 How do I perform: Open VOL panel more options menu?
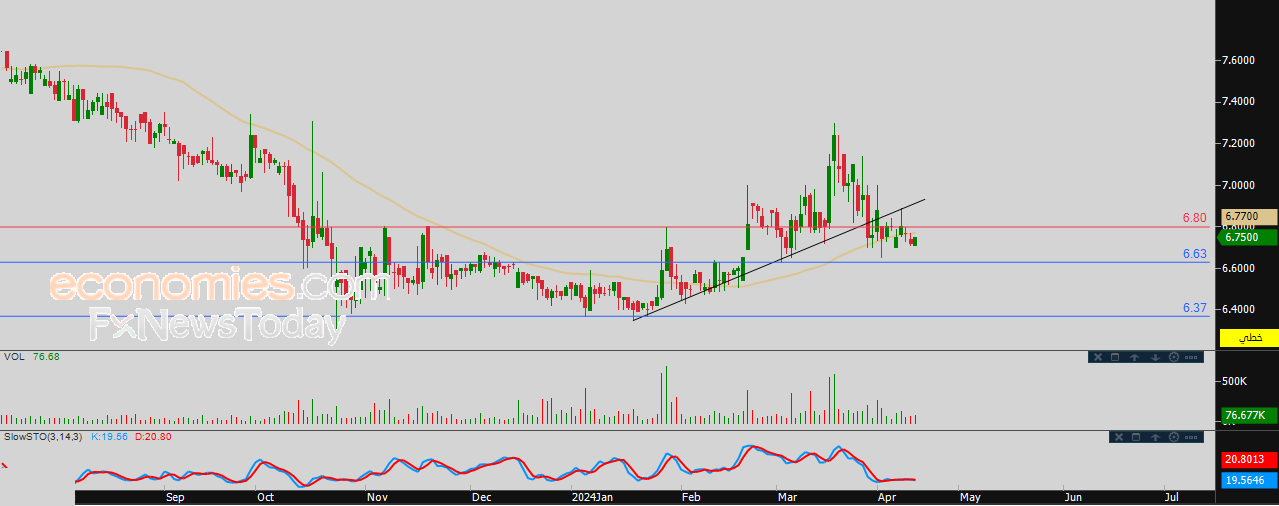coord(1191,358)
